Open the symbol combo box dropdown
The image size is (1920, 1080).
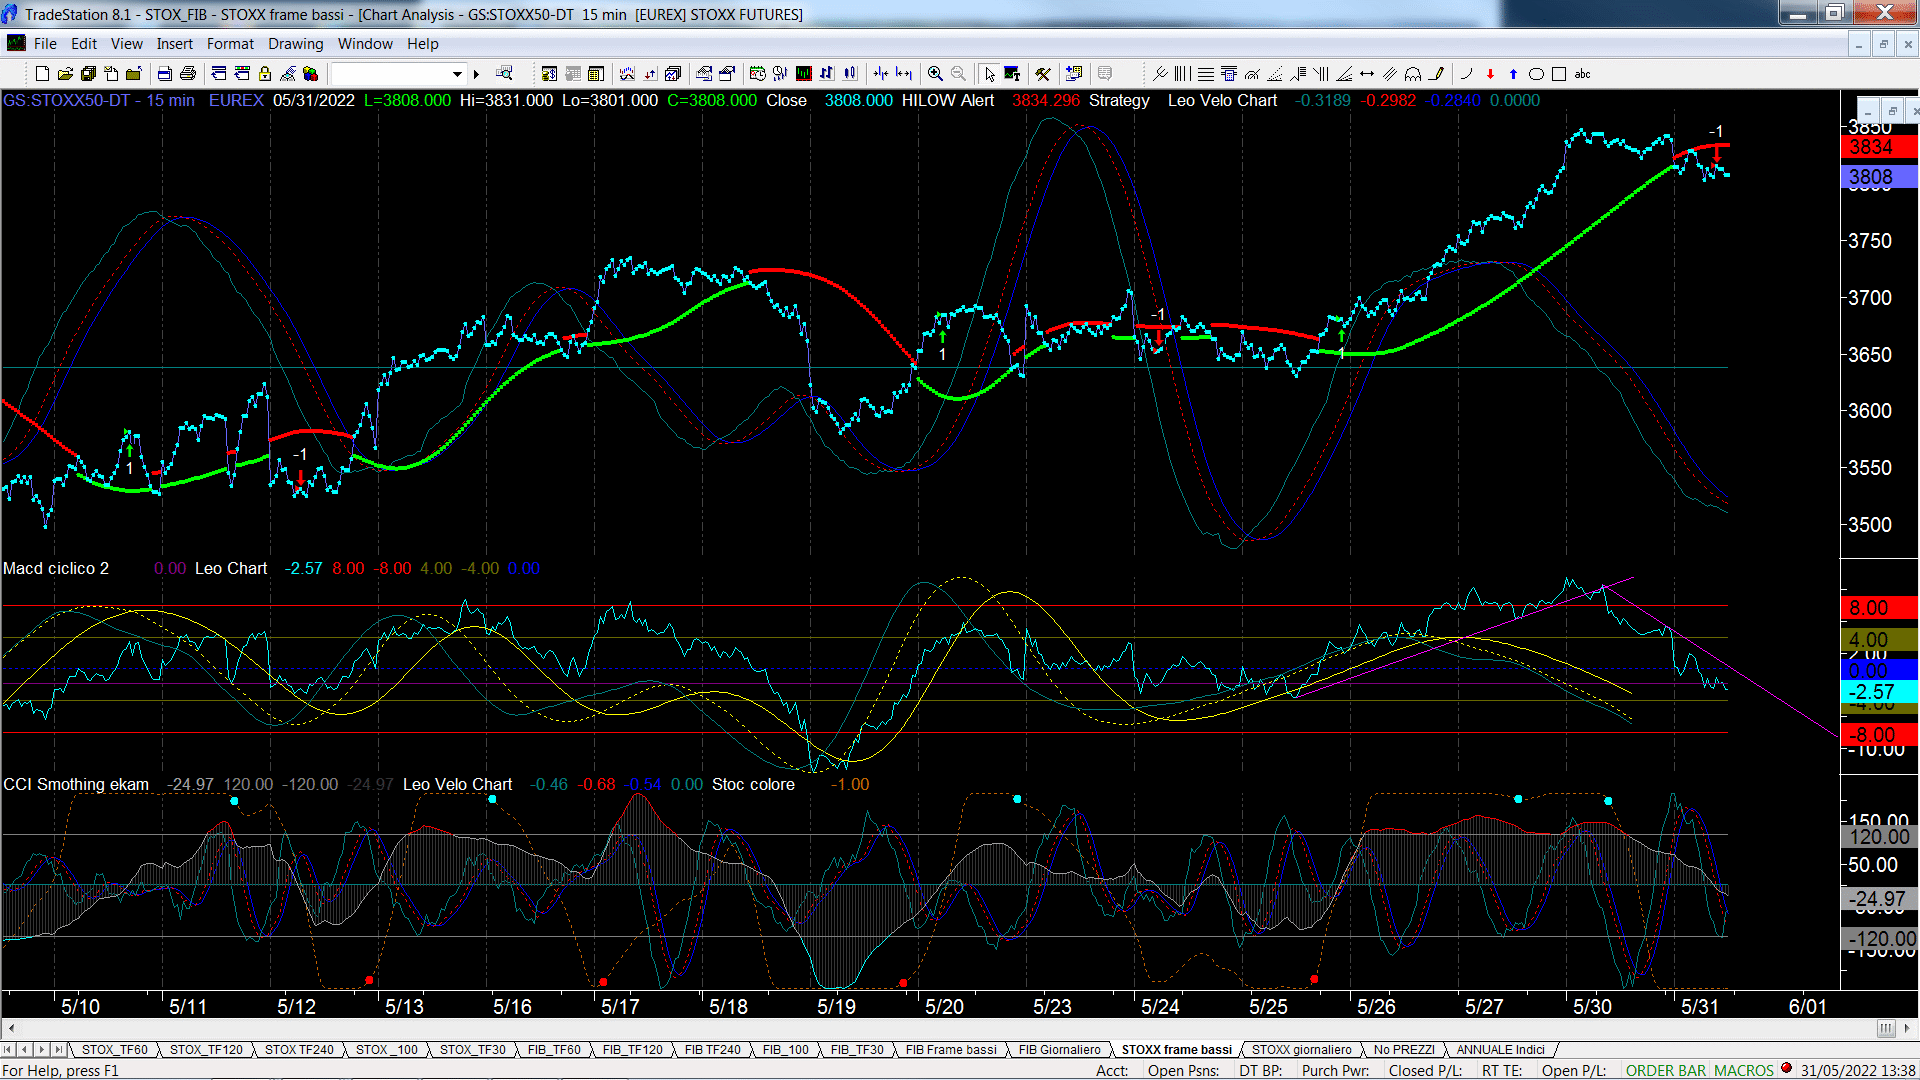click(x=457, y=74)
